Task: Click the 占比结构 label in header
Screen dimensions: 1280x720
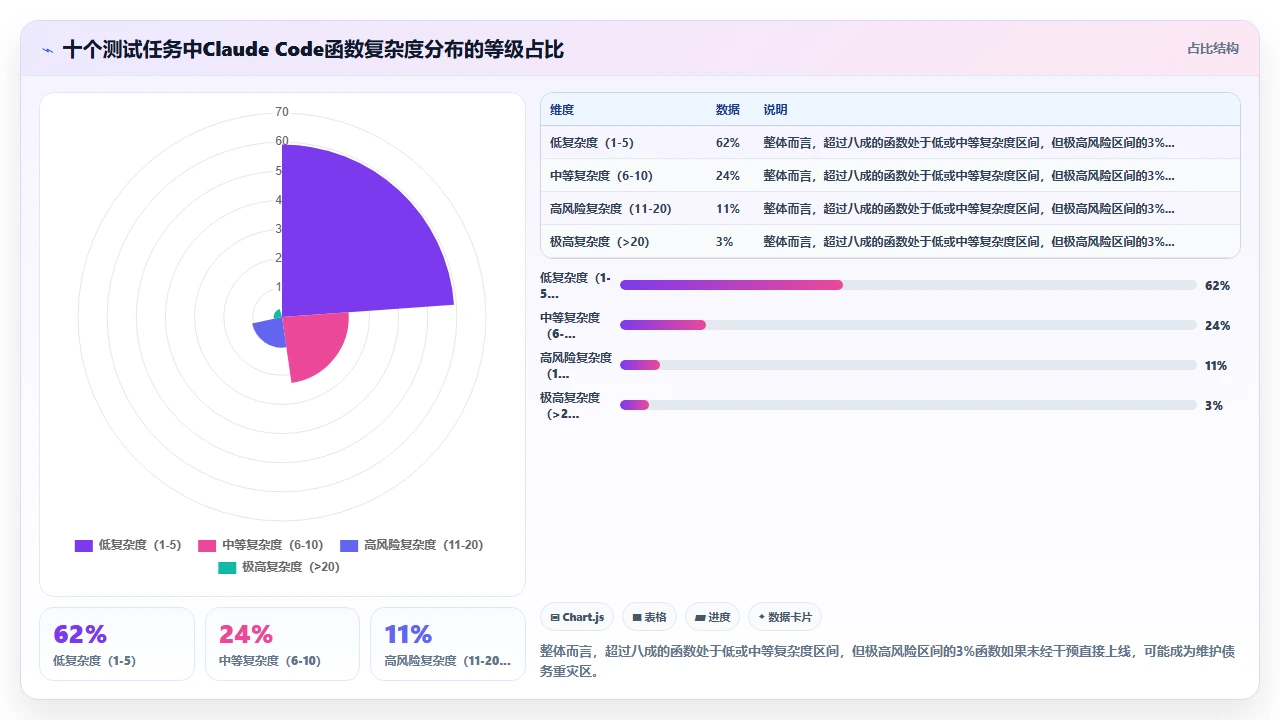Action: (1213, 48)
